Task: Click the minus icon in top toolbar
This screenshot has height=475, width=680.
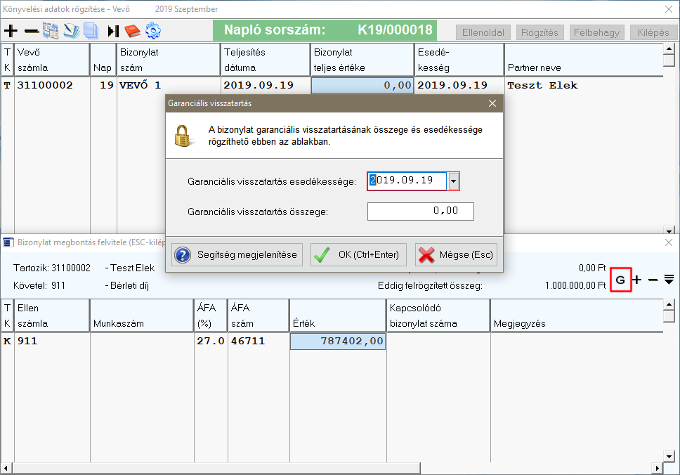Action: tap(31, 31)
